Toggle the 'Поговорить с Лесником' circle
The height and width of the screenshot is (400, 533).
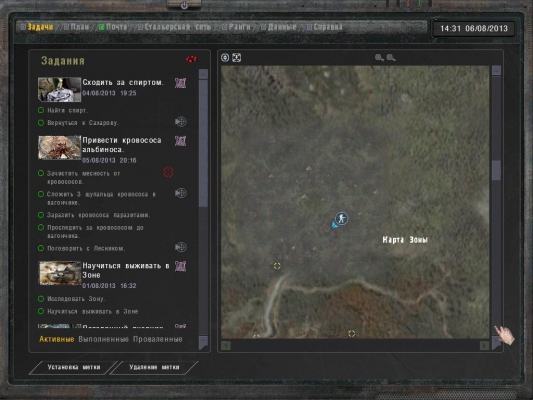pyautogui.click(x=41, y=248)
